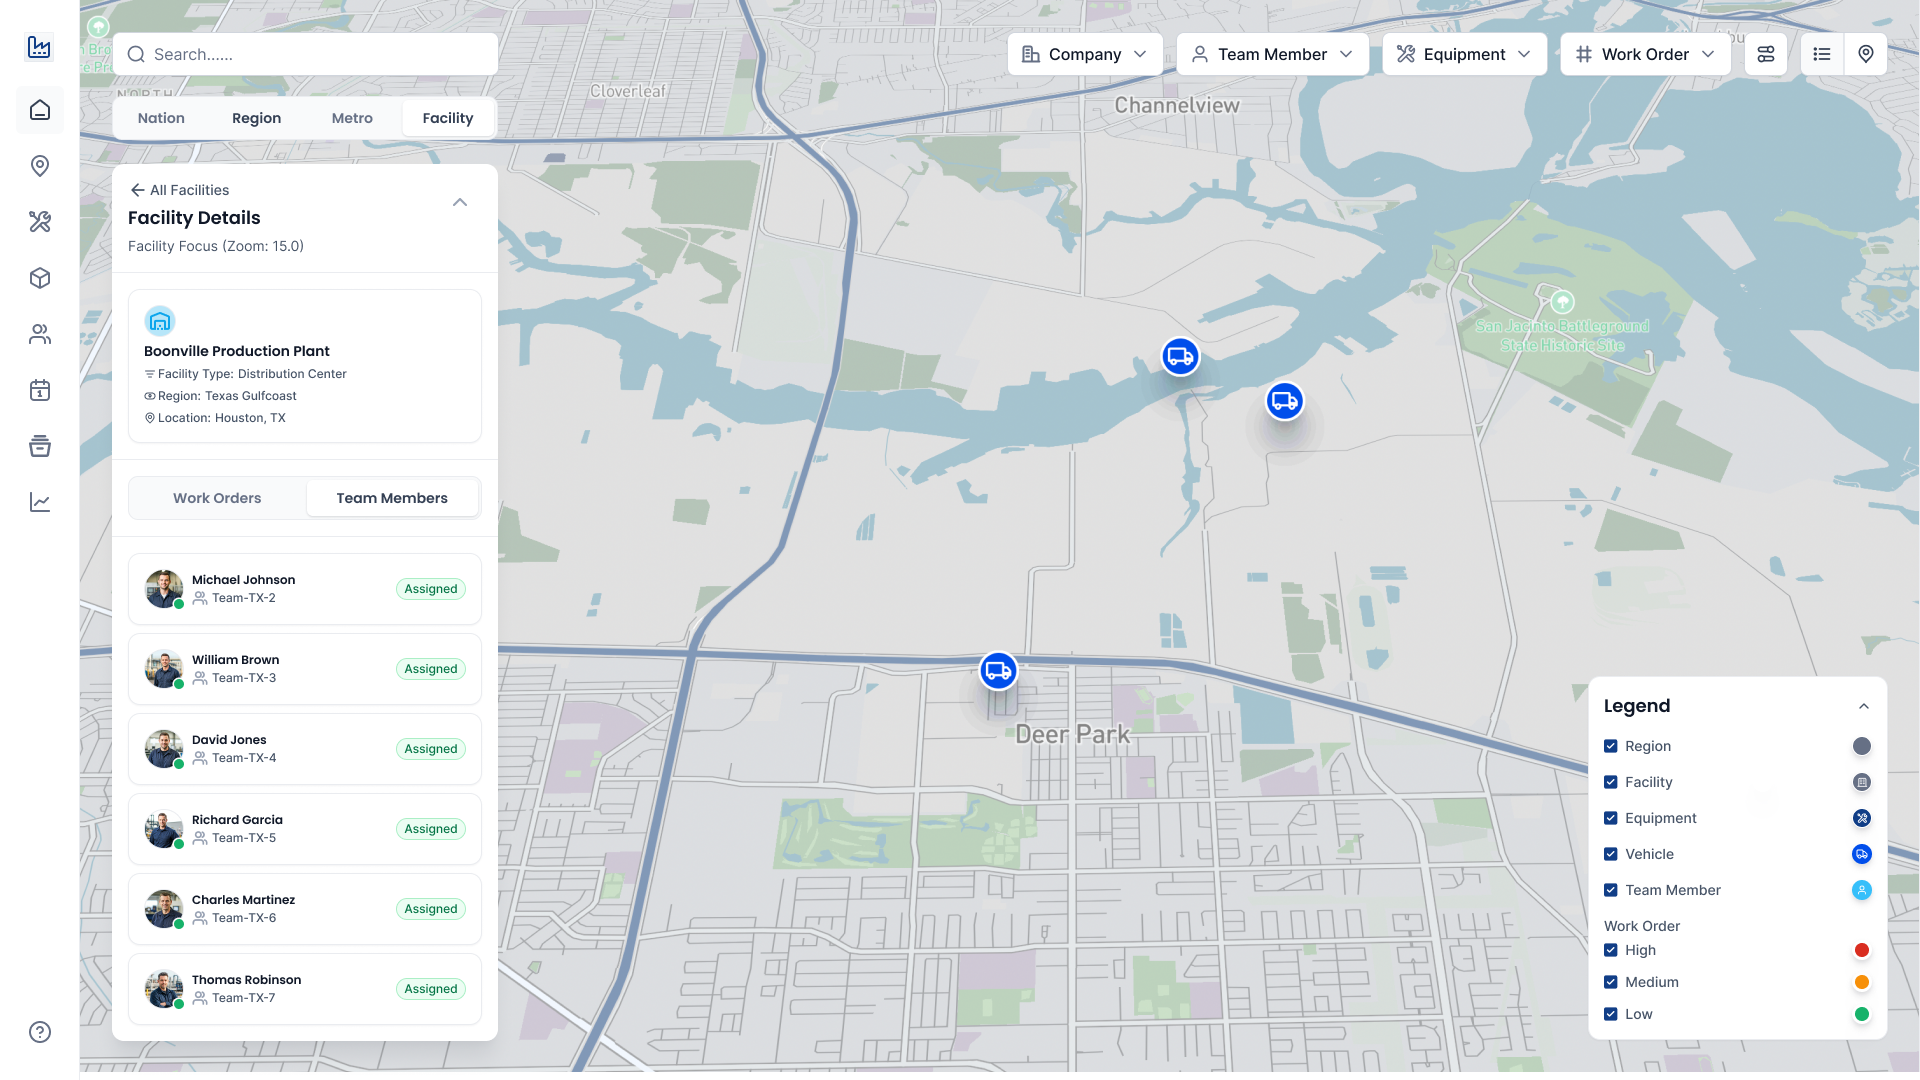This screenshot has width=1920, height=1080.
Task: Open the Team Members icon in sidebar
Action: [40, 334]
